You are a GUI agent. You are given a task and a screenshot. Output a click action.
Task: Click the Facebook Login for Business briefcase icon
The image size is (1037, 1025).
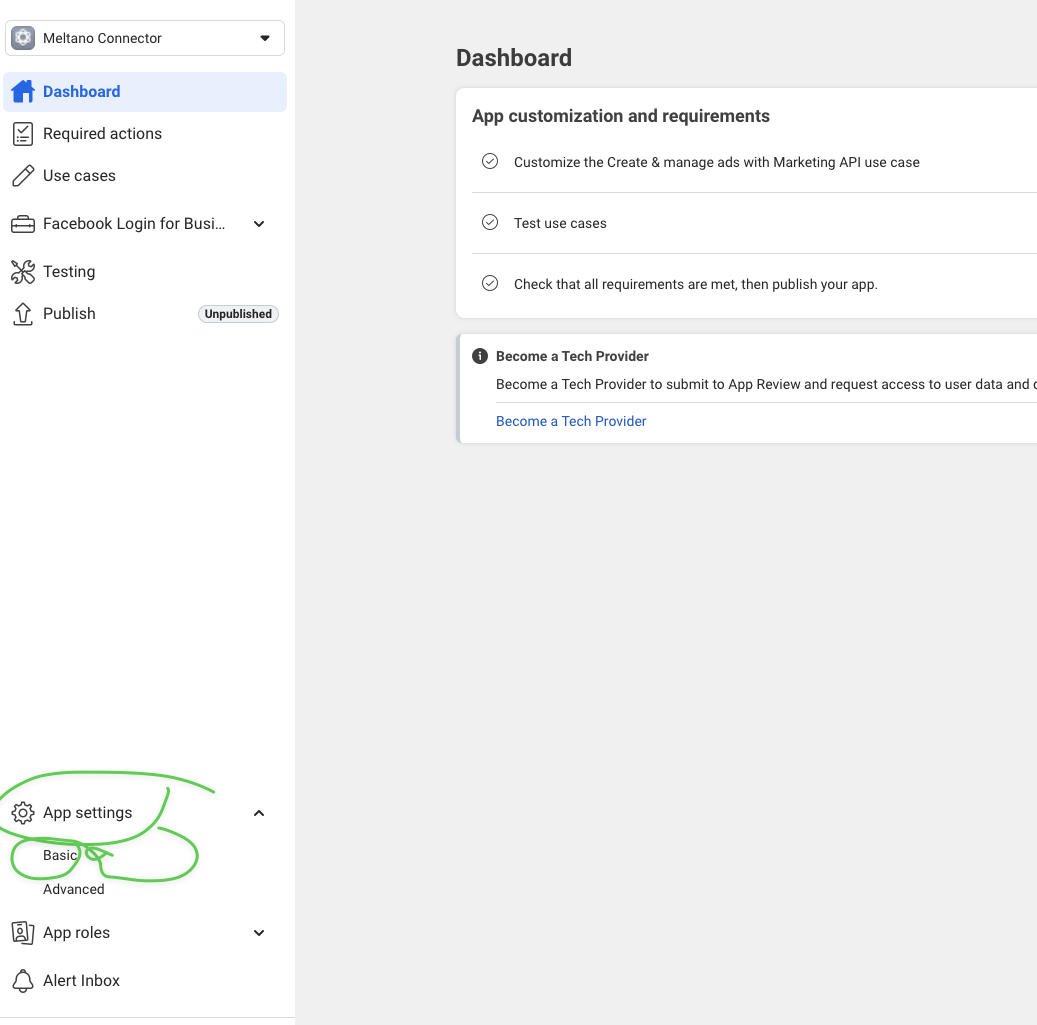coord(22,223)
